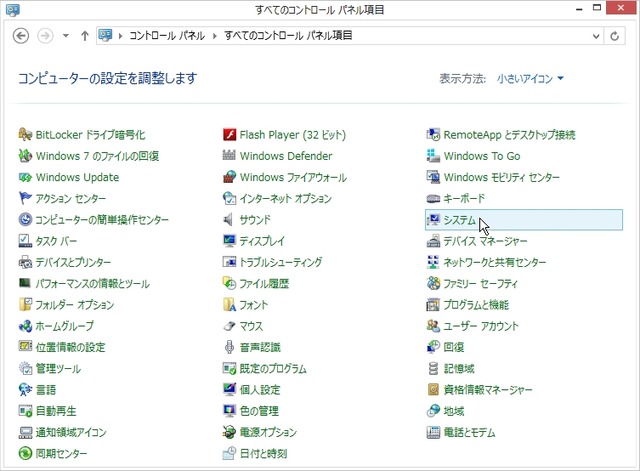Click the Windows ファイアウォール icon
The image size is (640, 471).
(229, 177)
